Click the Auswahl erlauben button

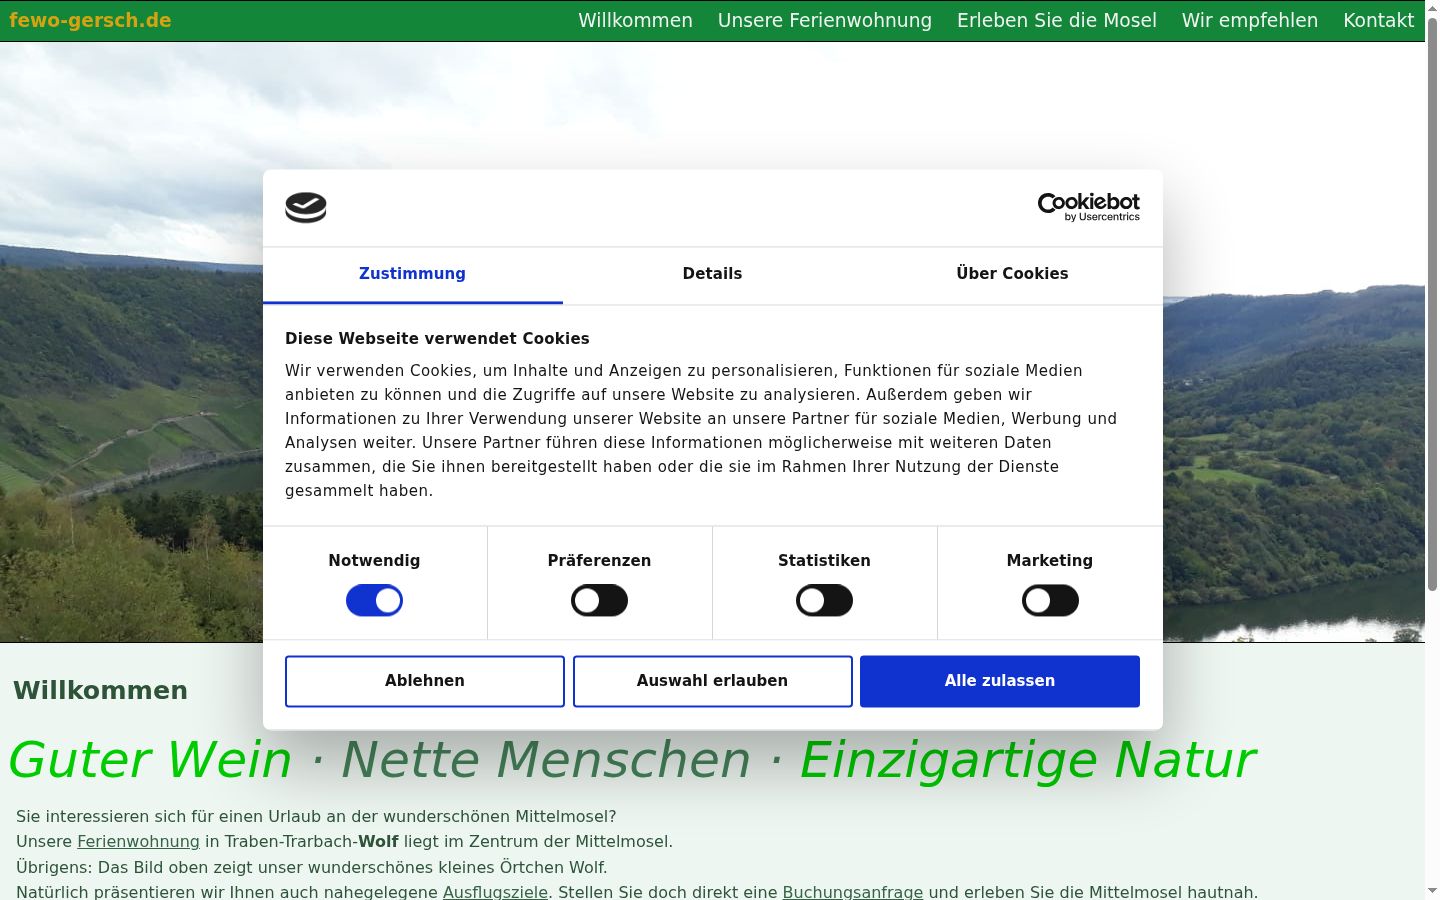click(x=712, y=681)
